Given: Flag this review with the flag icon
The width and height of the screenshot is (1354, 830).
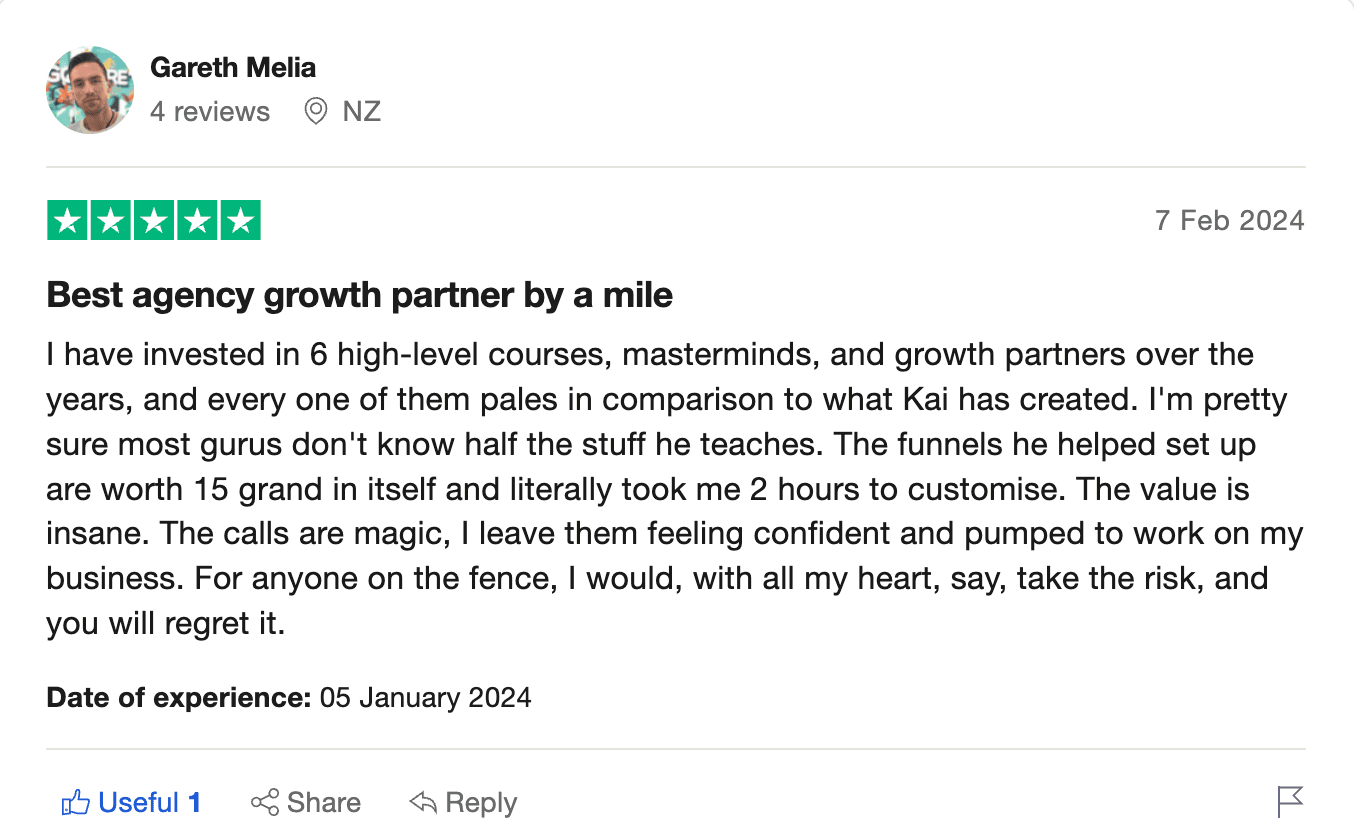Looking at the screenshot, I should coord(1290,801).
